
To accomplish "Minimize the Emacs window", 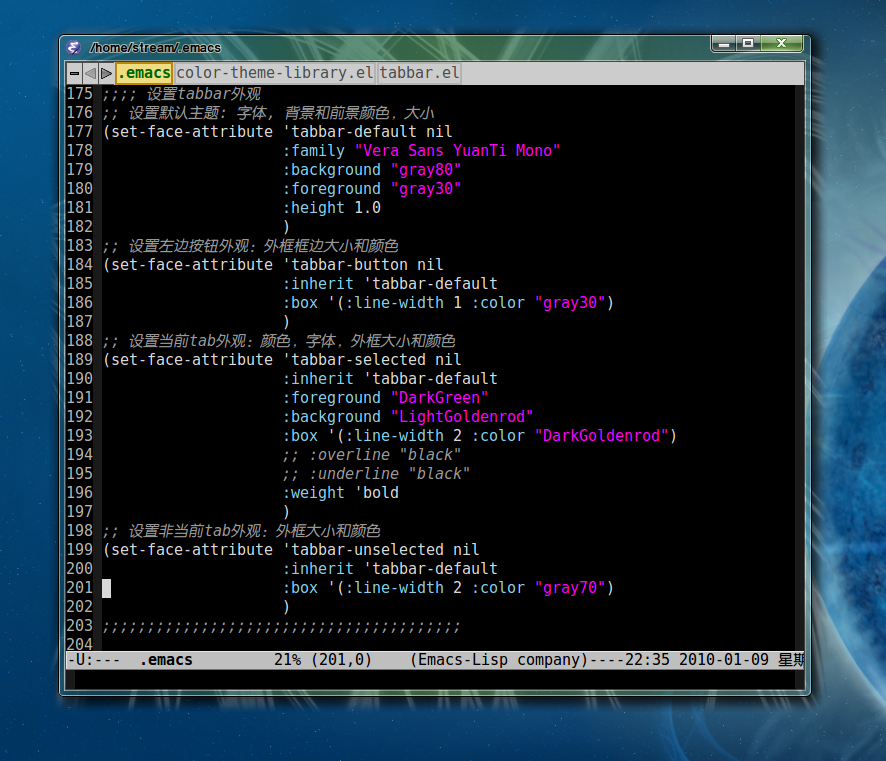I will pos(724,43).
